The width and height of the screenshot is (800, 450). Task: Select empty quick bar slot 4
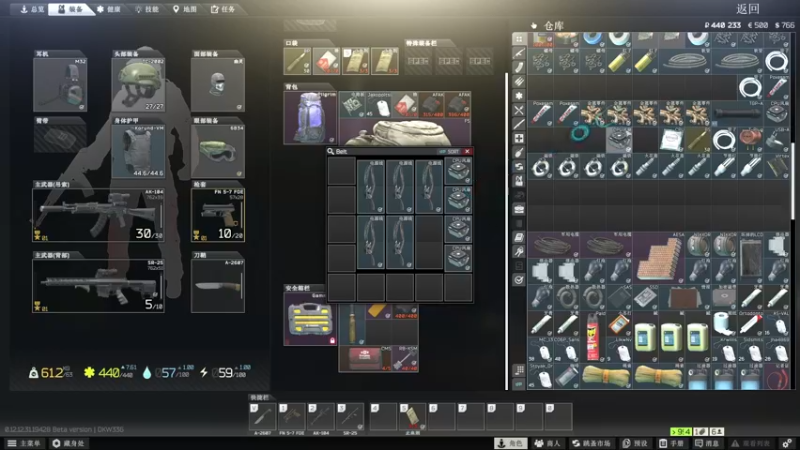383,417
